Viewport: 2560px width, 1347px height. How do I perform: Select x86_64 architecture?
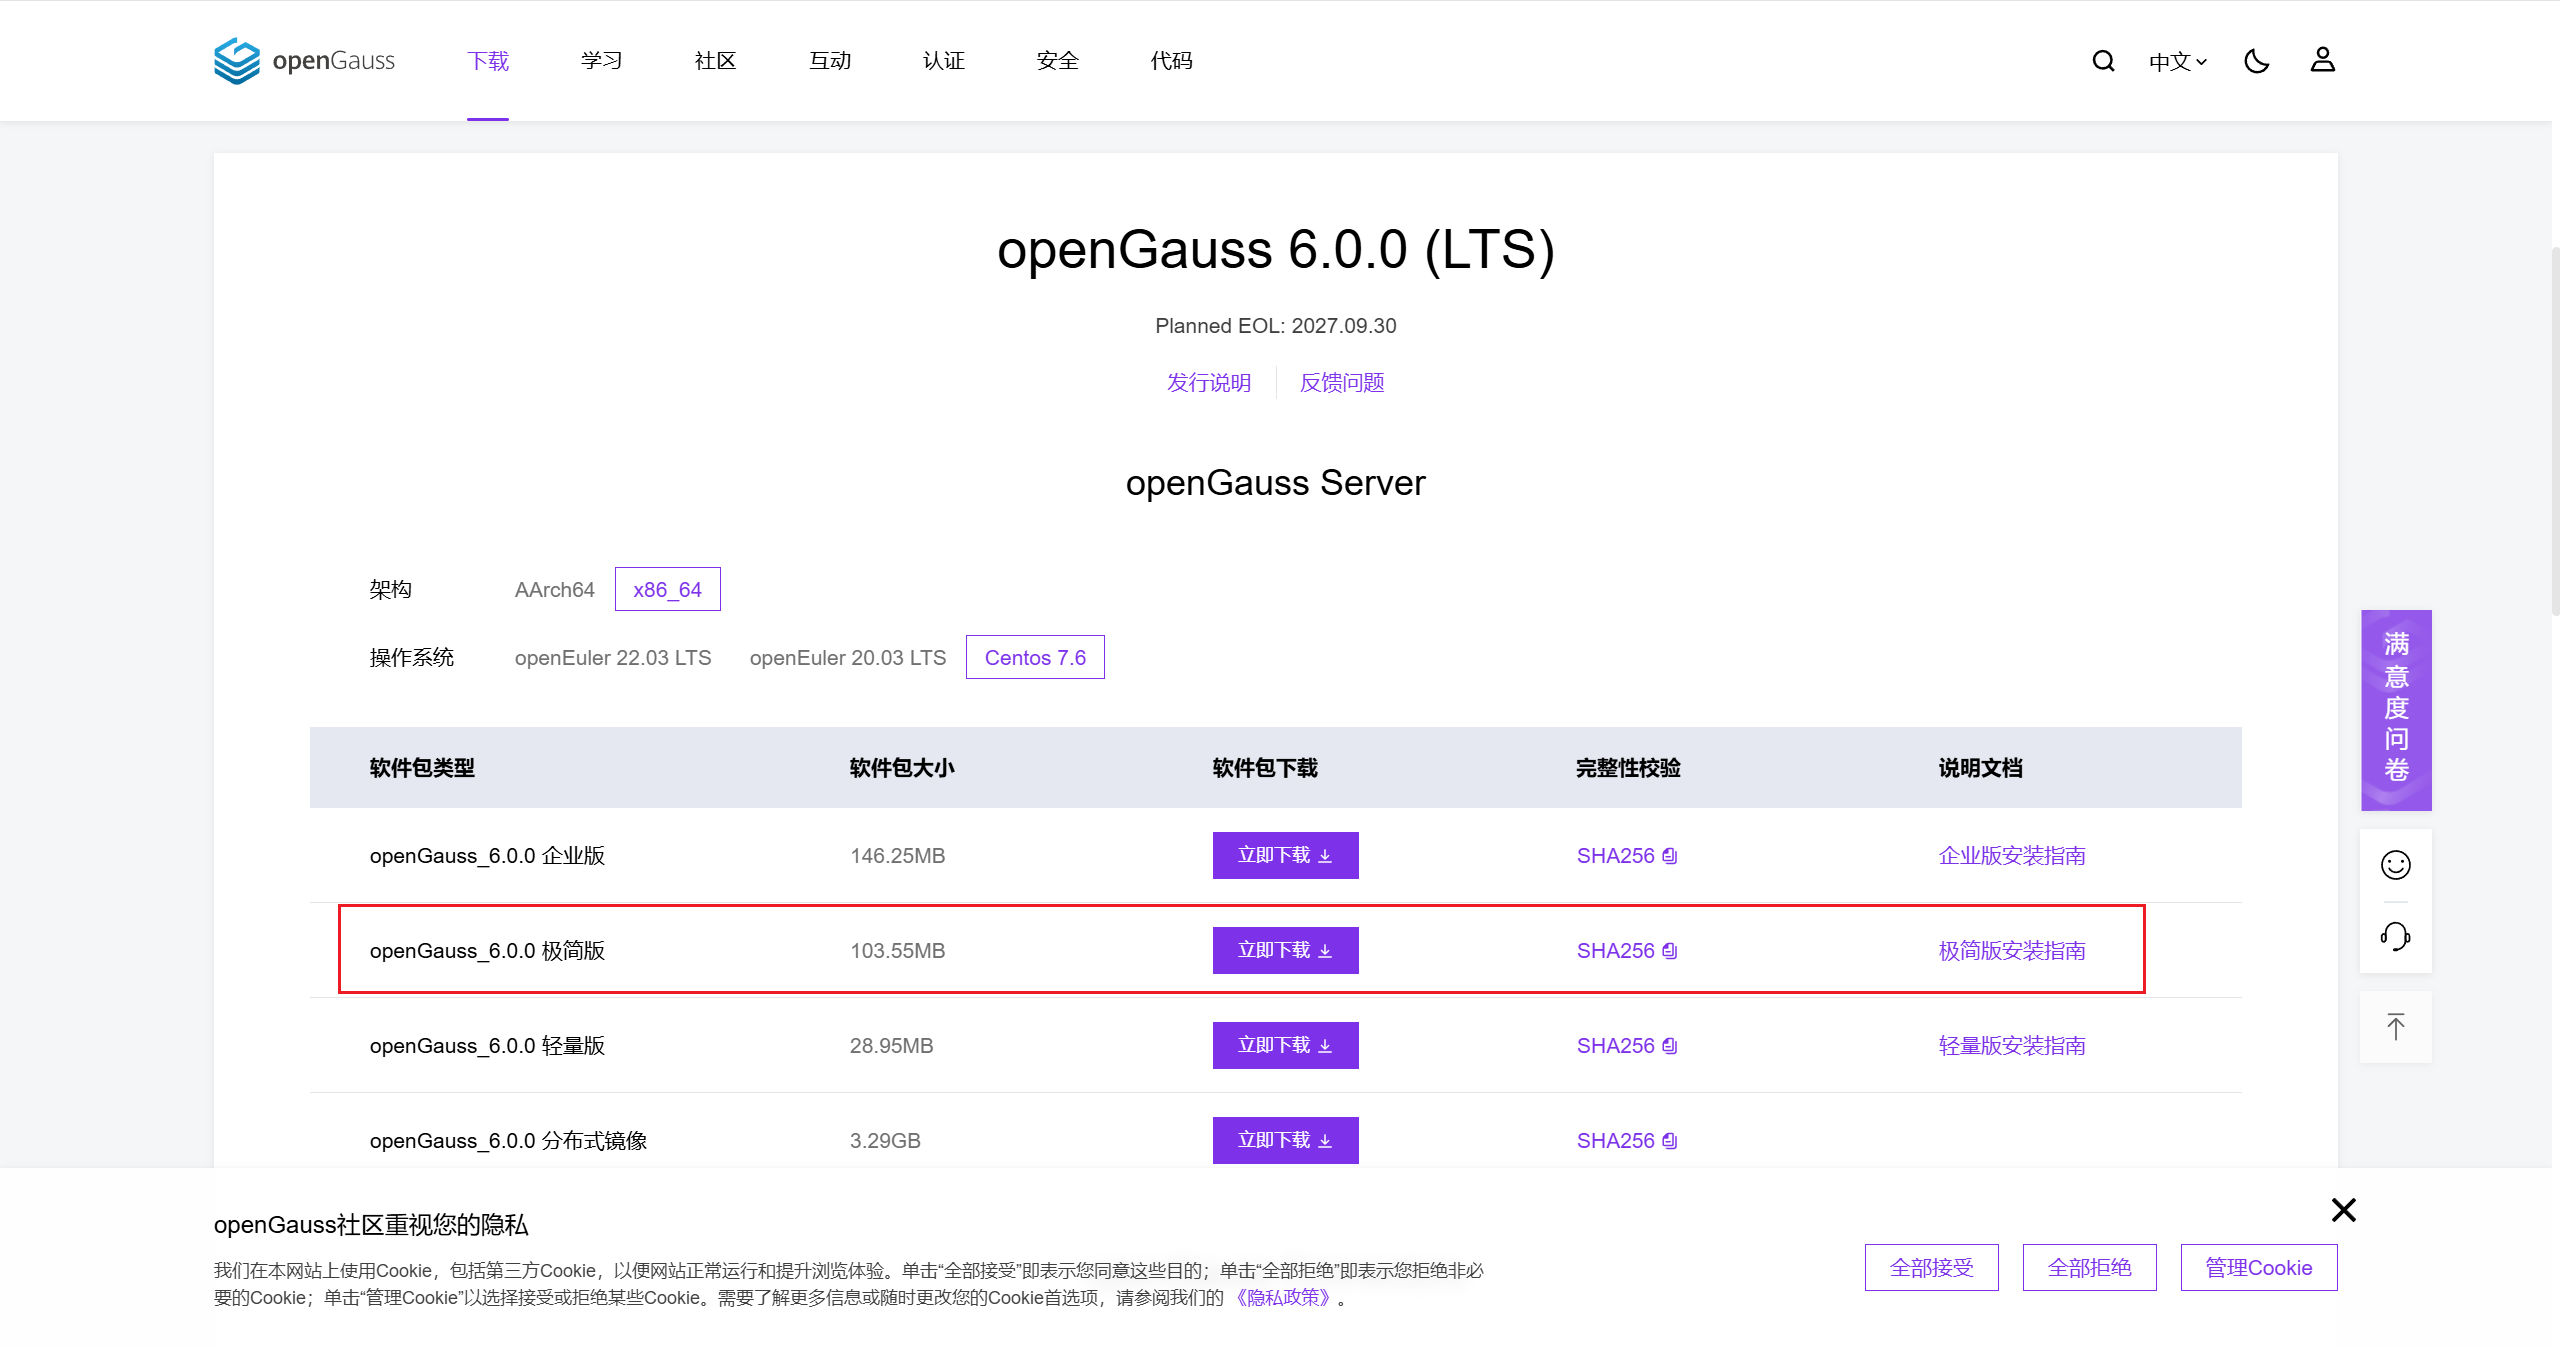coord(667,590)
